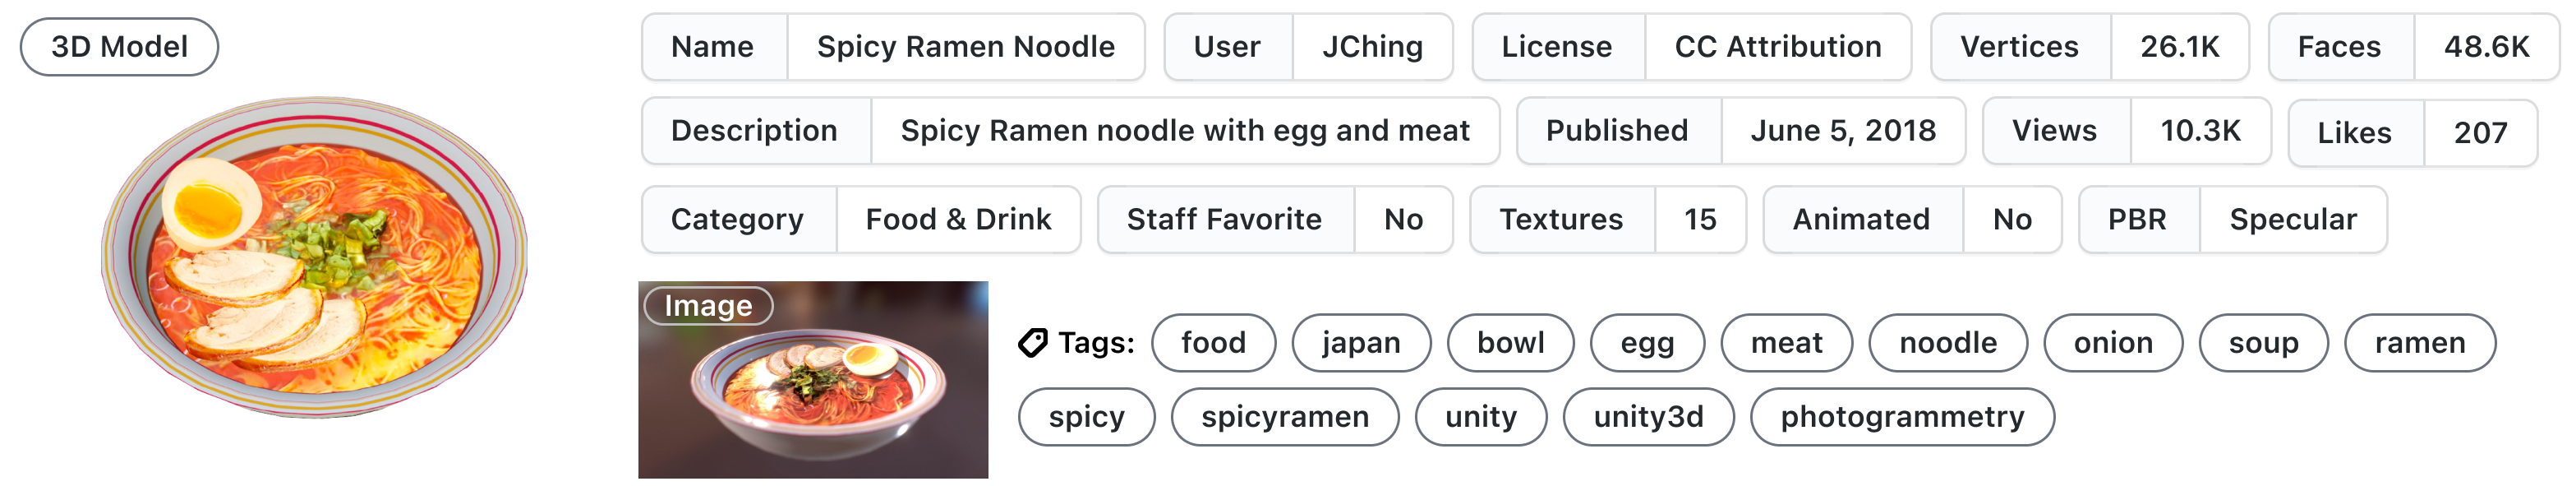The image size is (2576, 486).
Task: Click the tag icon beside Tags label
Action: coord(1032,343)
